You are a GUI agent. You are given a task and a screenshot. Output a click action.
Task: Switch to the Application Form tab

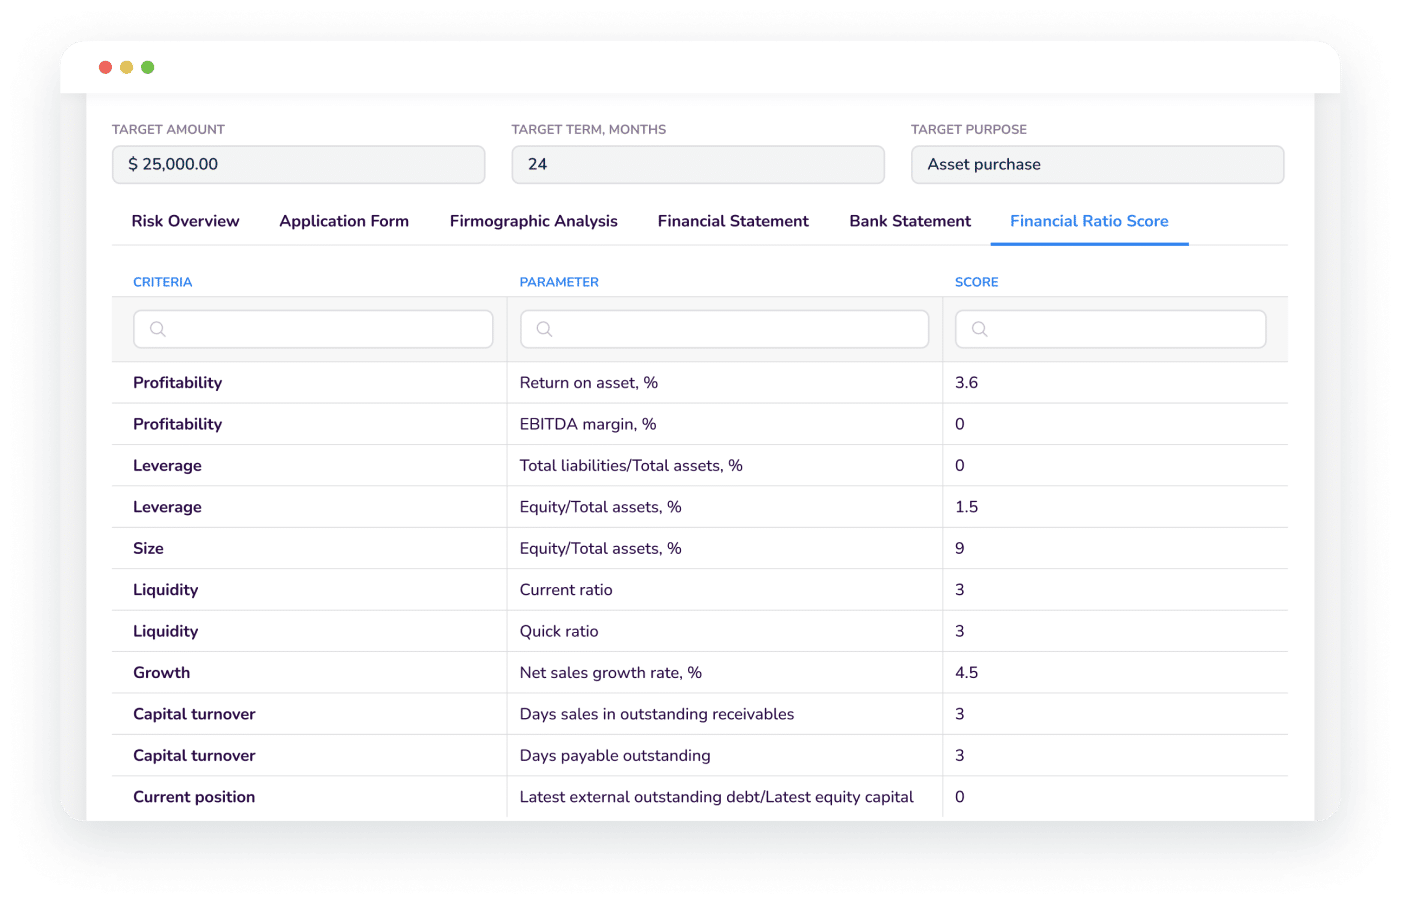coord(344,221)
